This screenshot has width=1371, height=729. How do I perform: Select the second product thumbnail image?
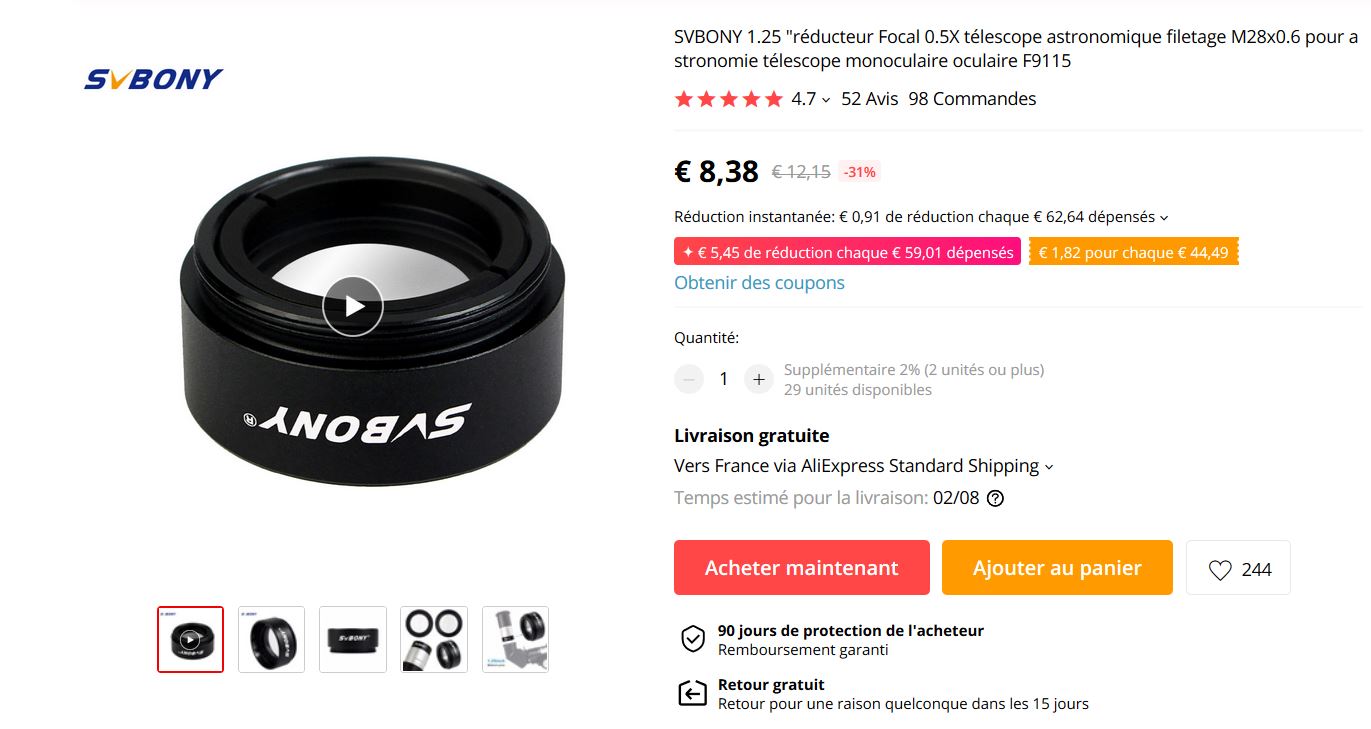(271, 639)
